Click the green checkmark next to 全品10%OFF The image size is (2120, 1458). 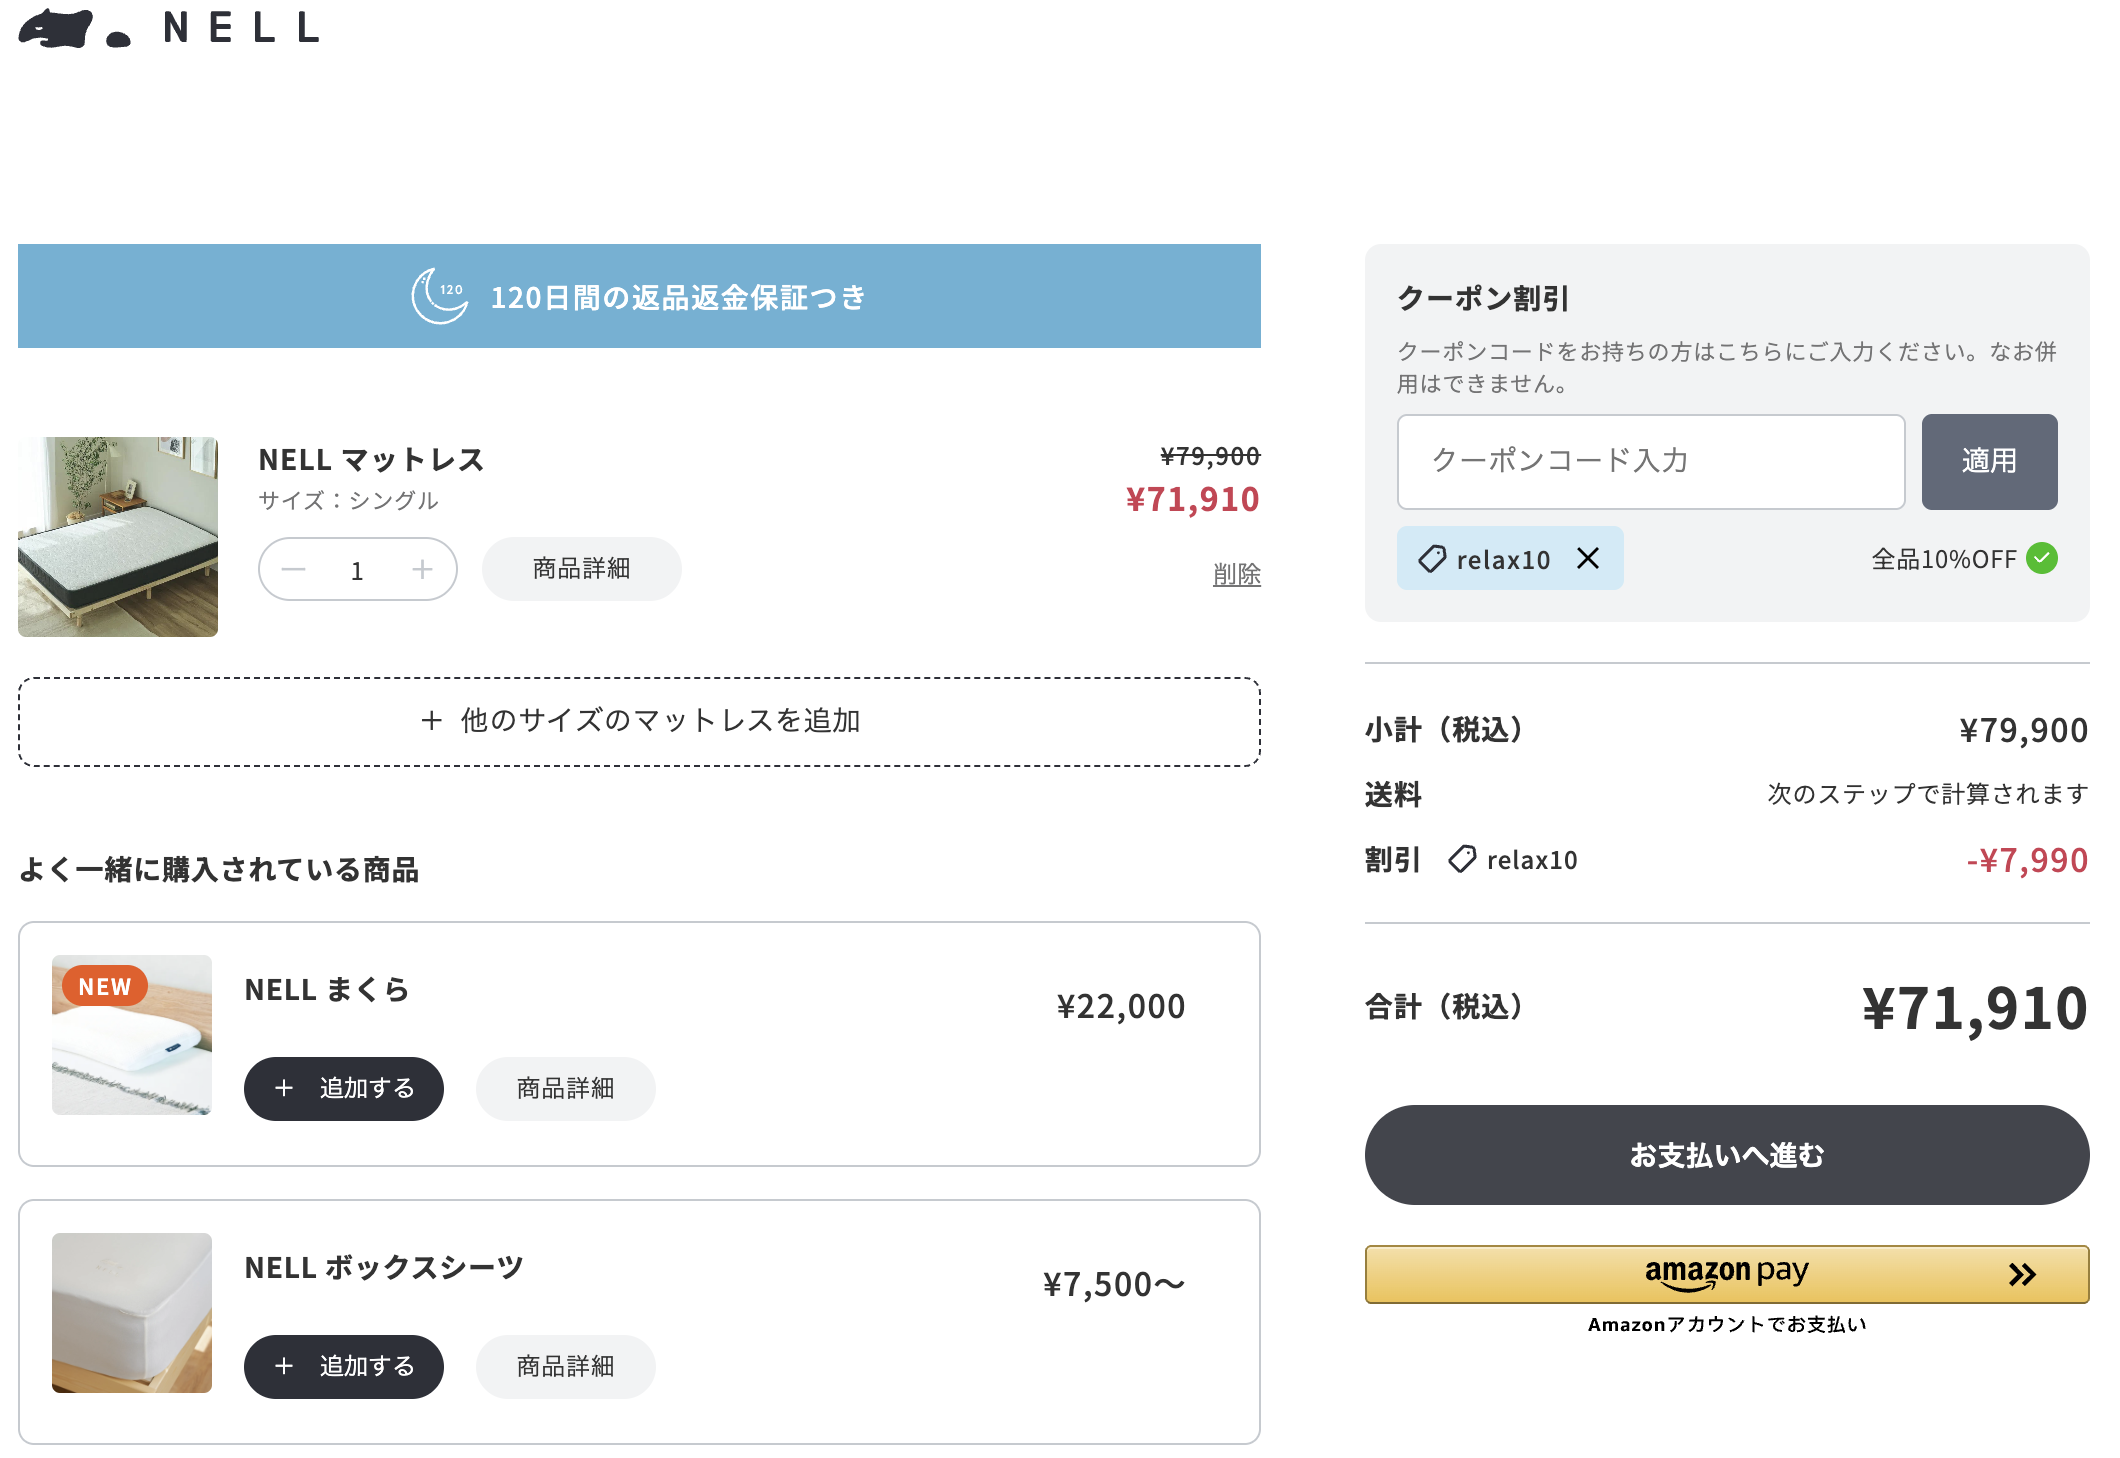2042,558
